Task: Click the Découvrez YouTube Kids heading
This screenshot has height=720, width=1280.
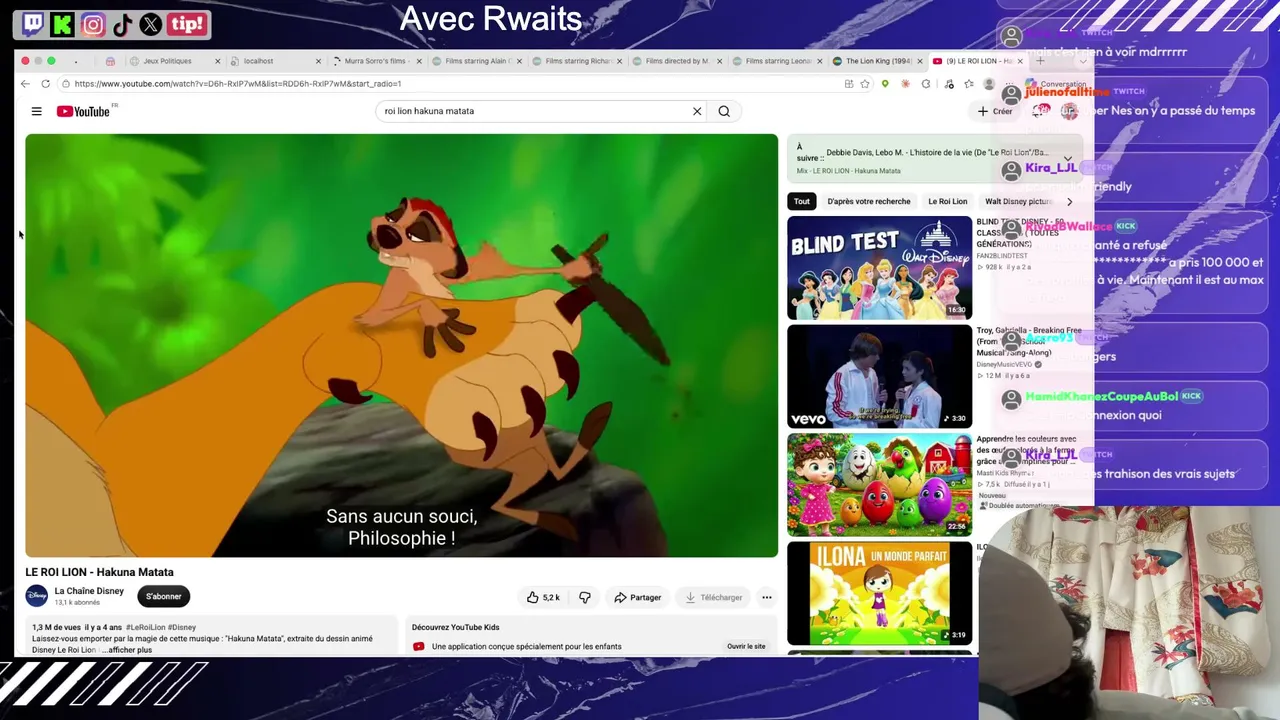Action: coord(456,627)
